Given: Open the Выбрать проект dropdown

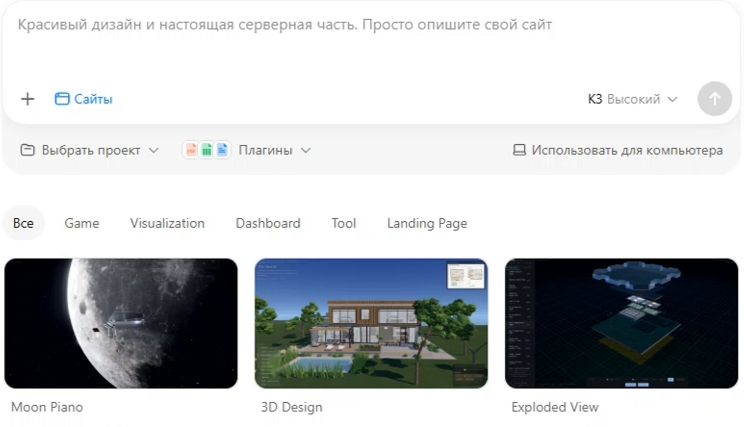Looking at the screenshot, I should (x=89, y=150).
